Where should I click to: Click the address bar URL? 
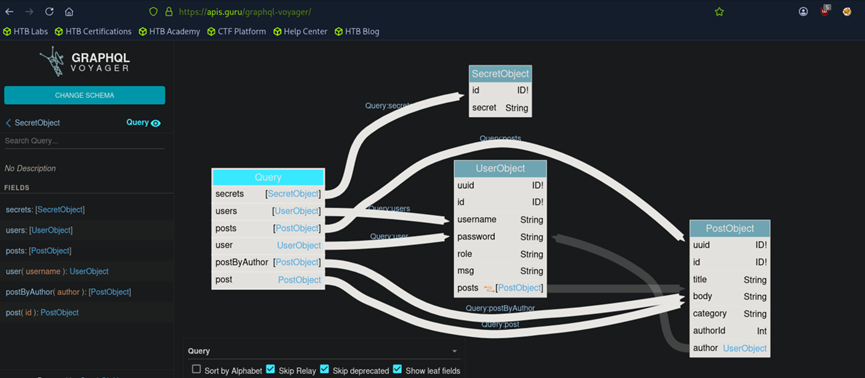coord(245,12)
